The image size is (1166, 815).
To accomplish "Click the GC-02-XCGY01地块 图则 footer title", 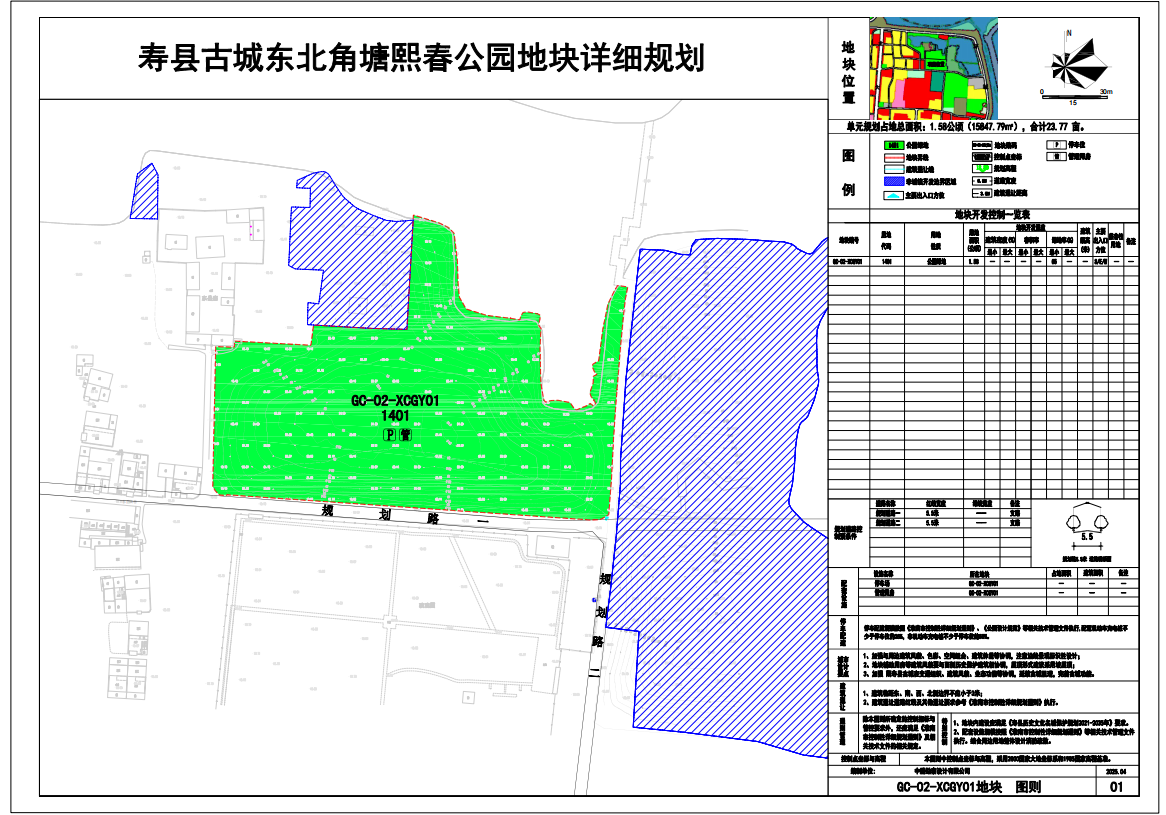I will click(961, 788).
